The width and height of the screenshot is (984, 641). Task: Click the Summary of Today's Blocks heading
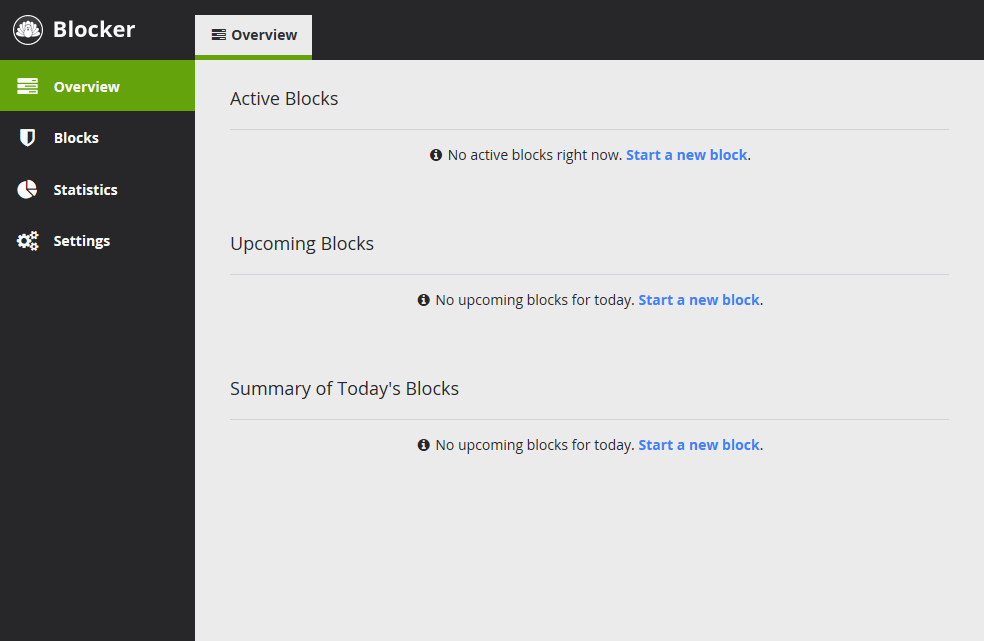click(344, 388)
